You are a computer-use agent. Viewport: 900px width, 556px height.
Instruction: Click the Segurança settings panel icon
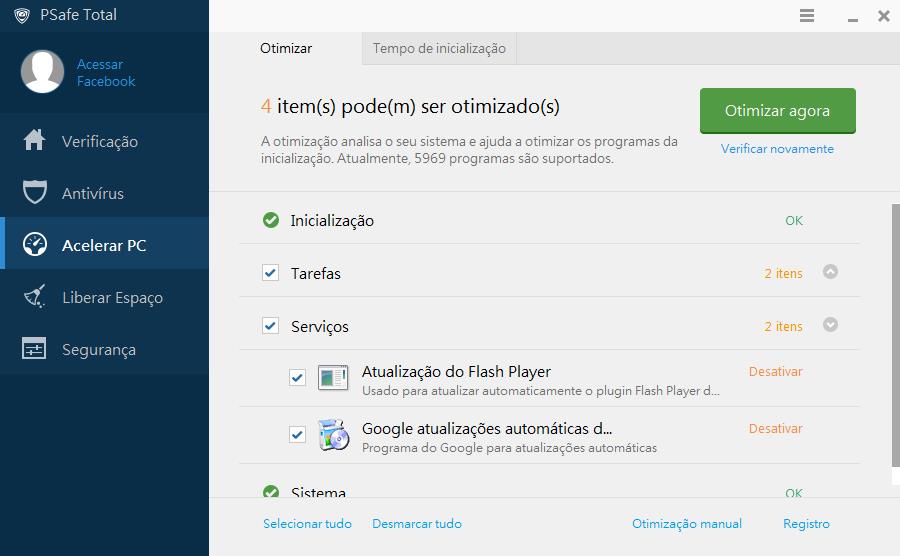(34, 348)
